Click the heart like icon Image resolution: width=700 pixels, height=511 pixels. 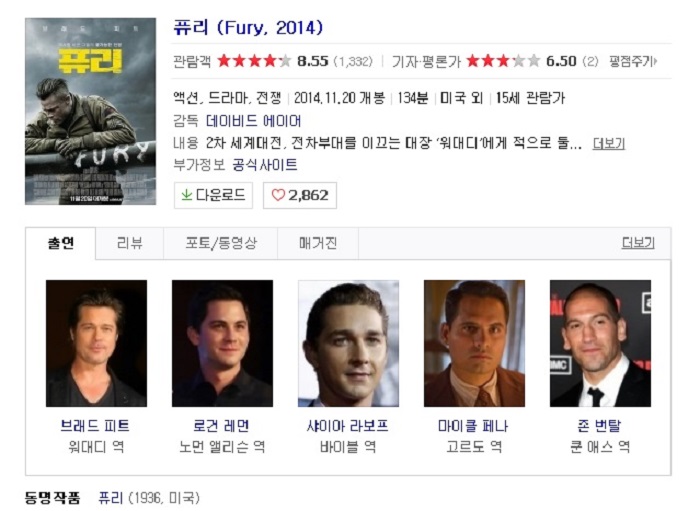pyautogui.click(x=278, y=195)
